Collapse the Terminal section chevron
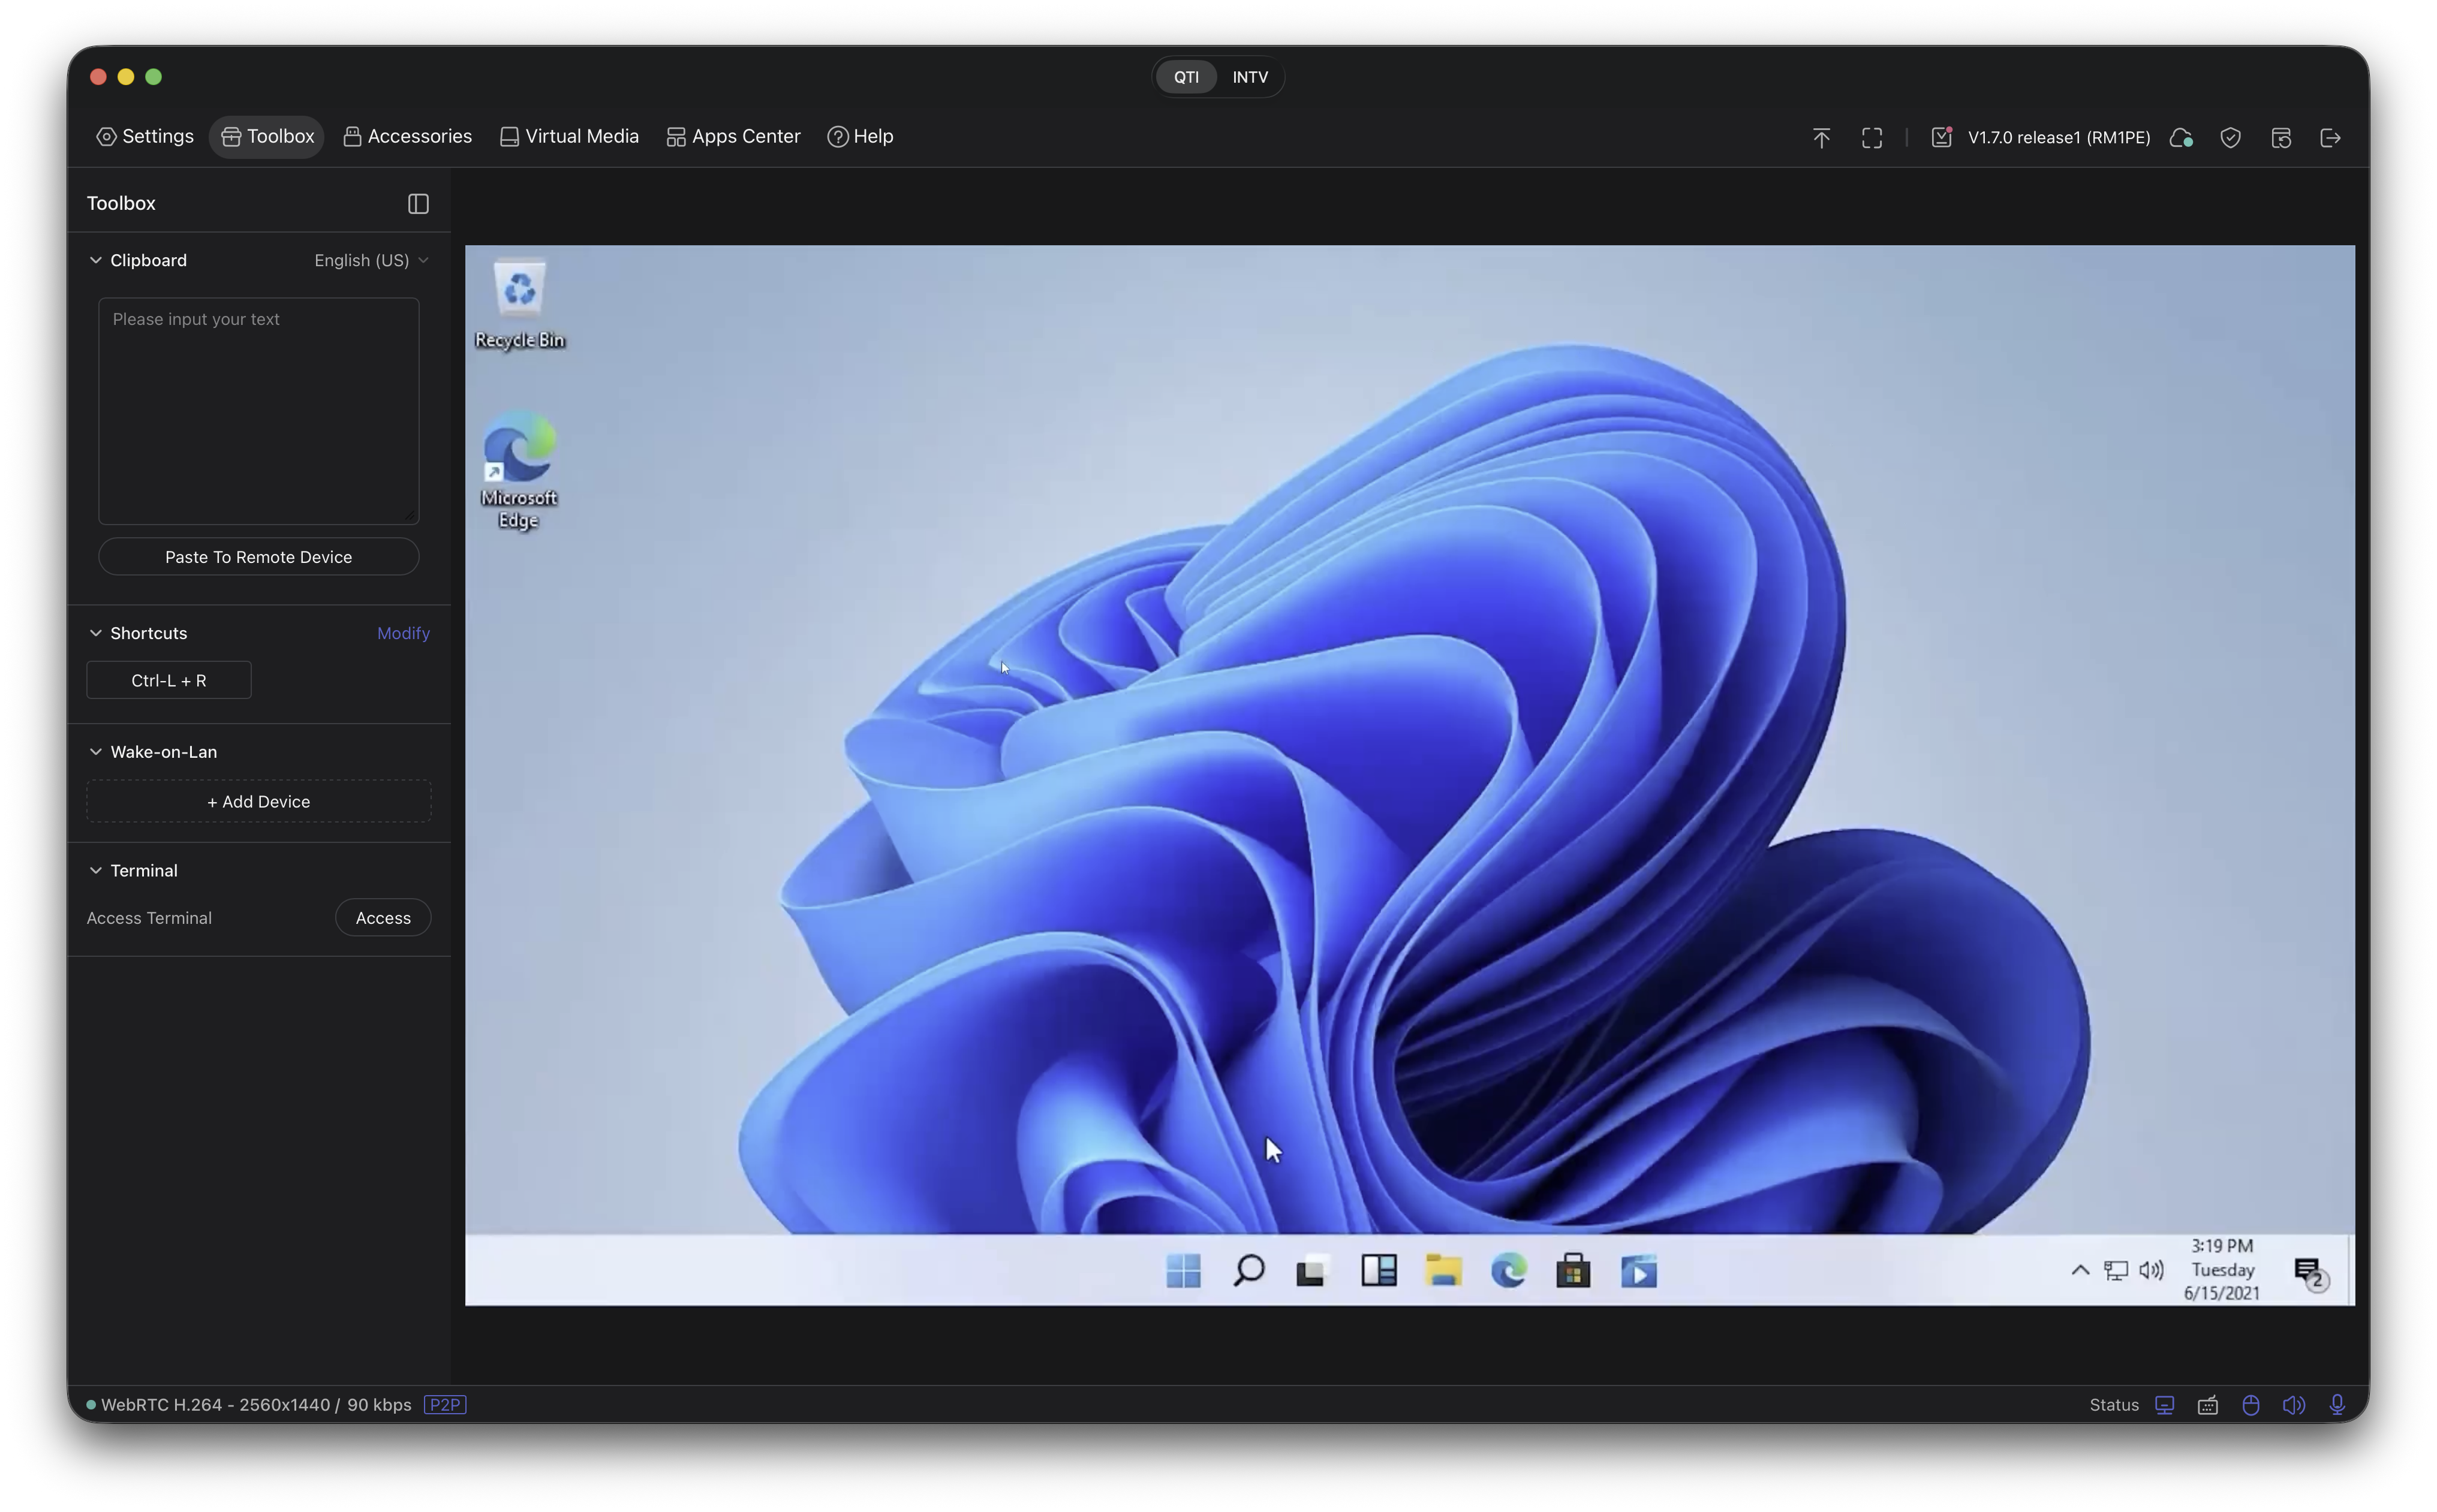2437x1512 pixels. [x=96, y=870]
